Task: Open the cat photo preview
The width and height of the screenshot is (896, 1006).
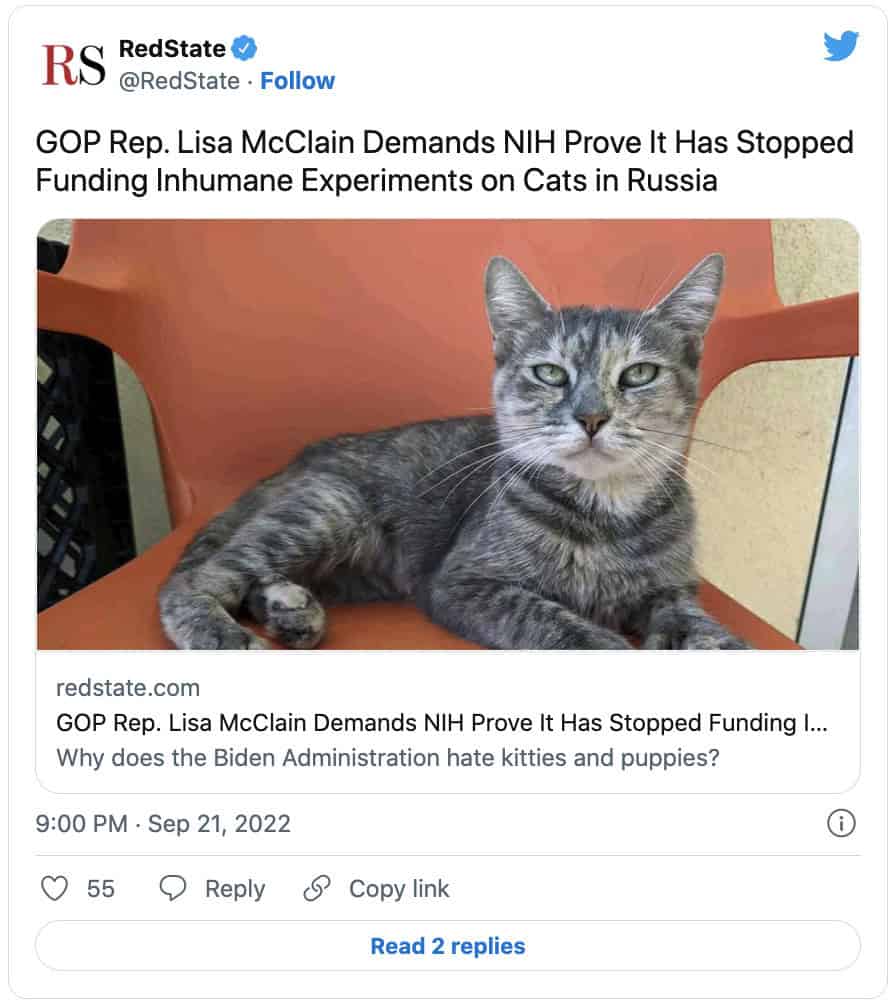Action: click(448, 434)
